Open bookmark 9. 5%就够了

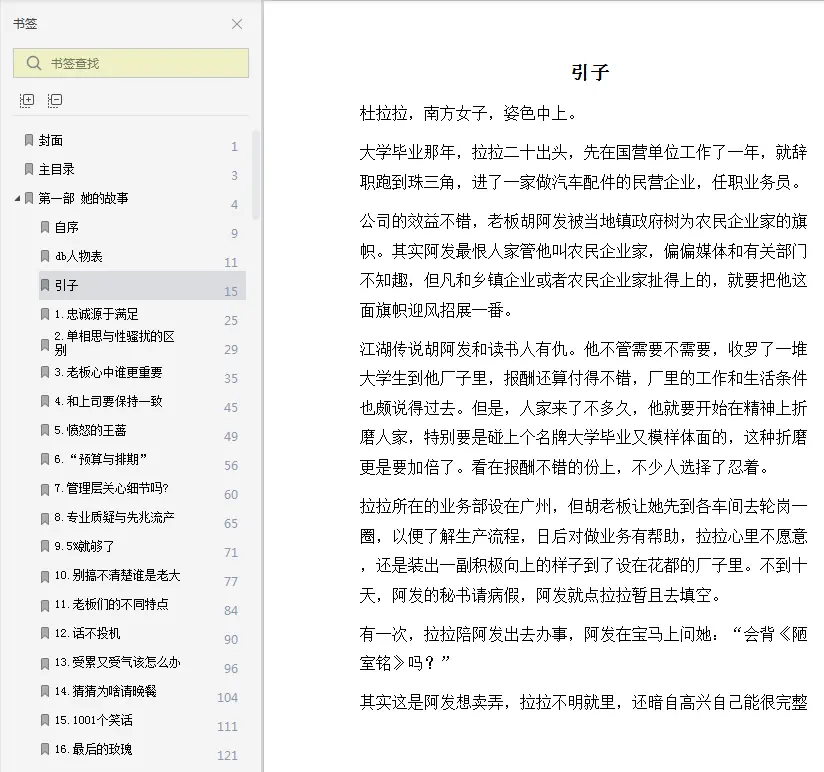[x=84, y=546]
